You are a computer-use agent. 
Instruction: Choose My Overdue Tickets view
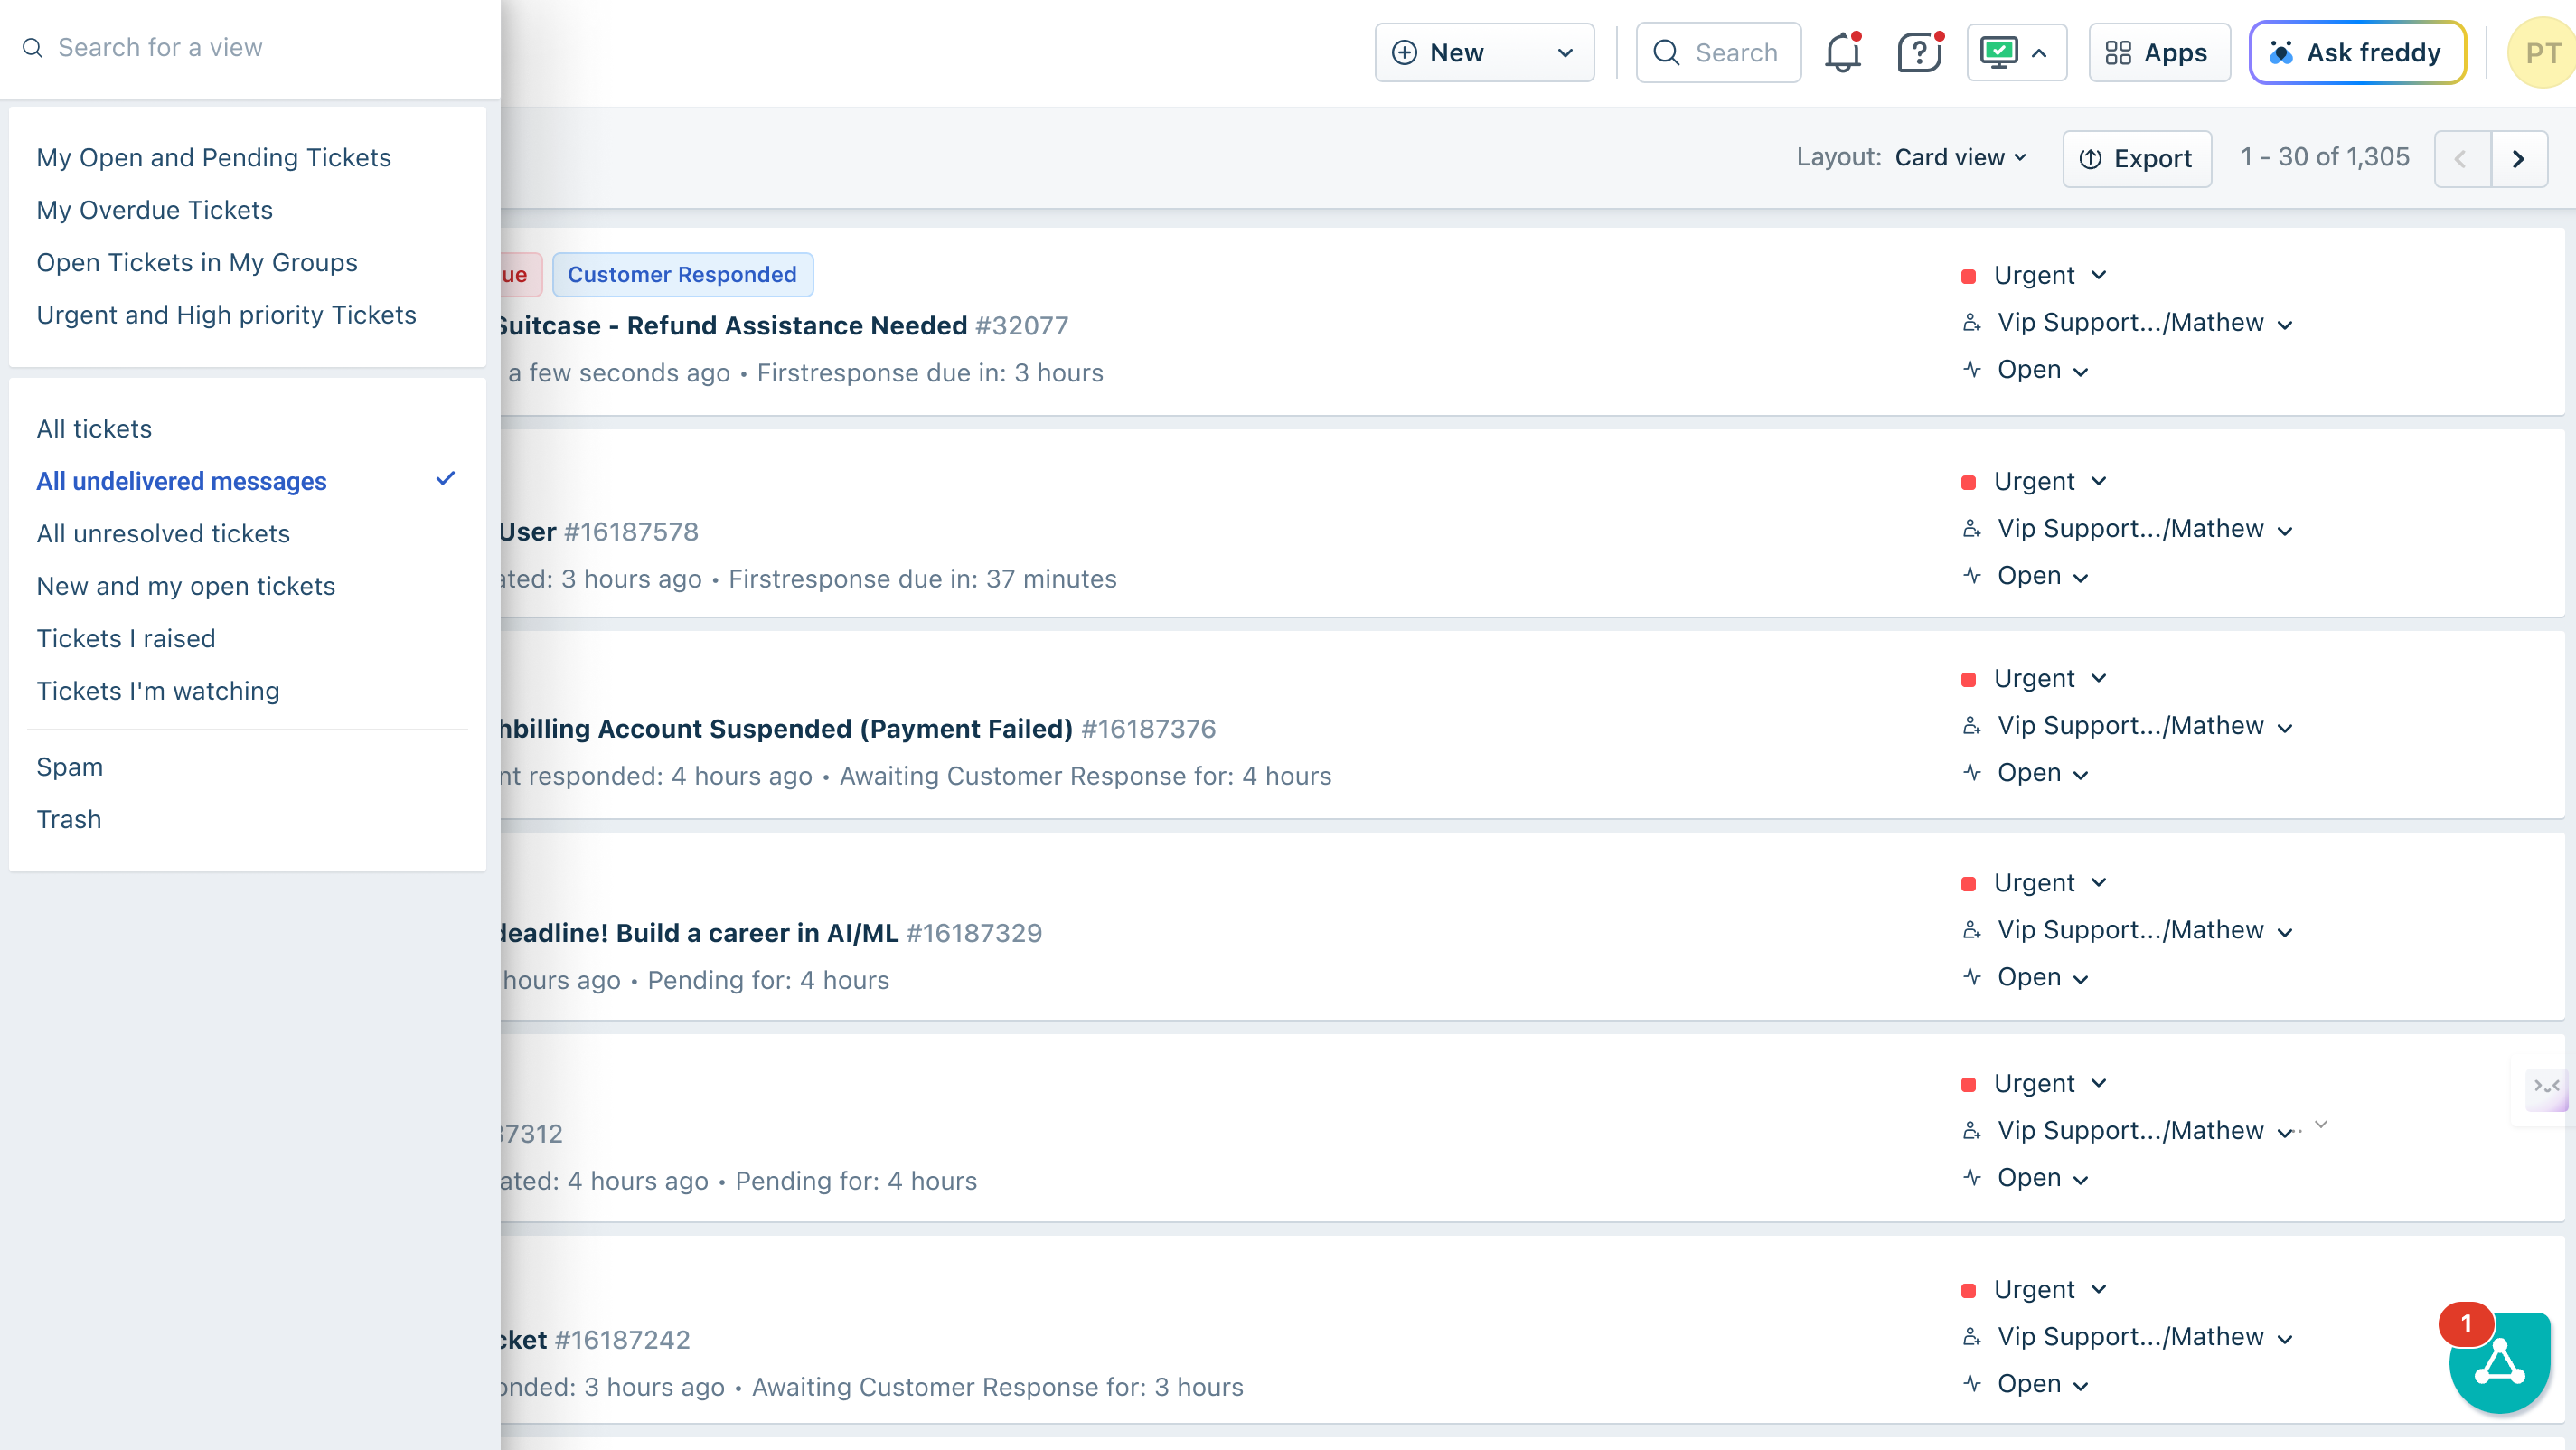click(x=154, y=210)
